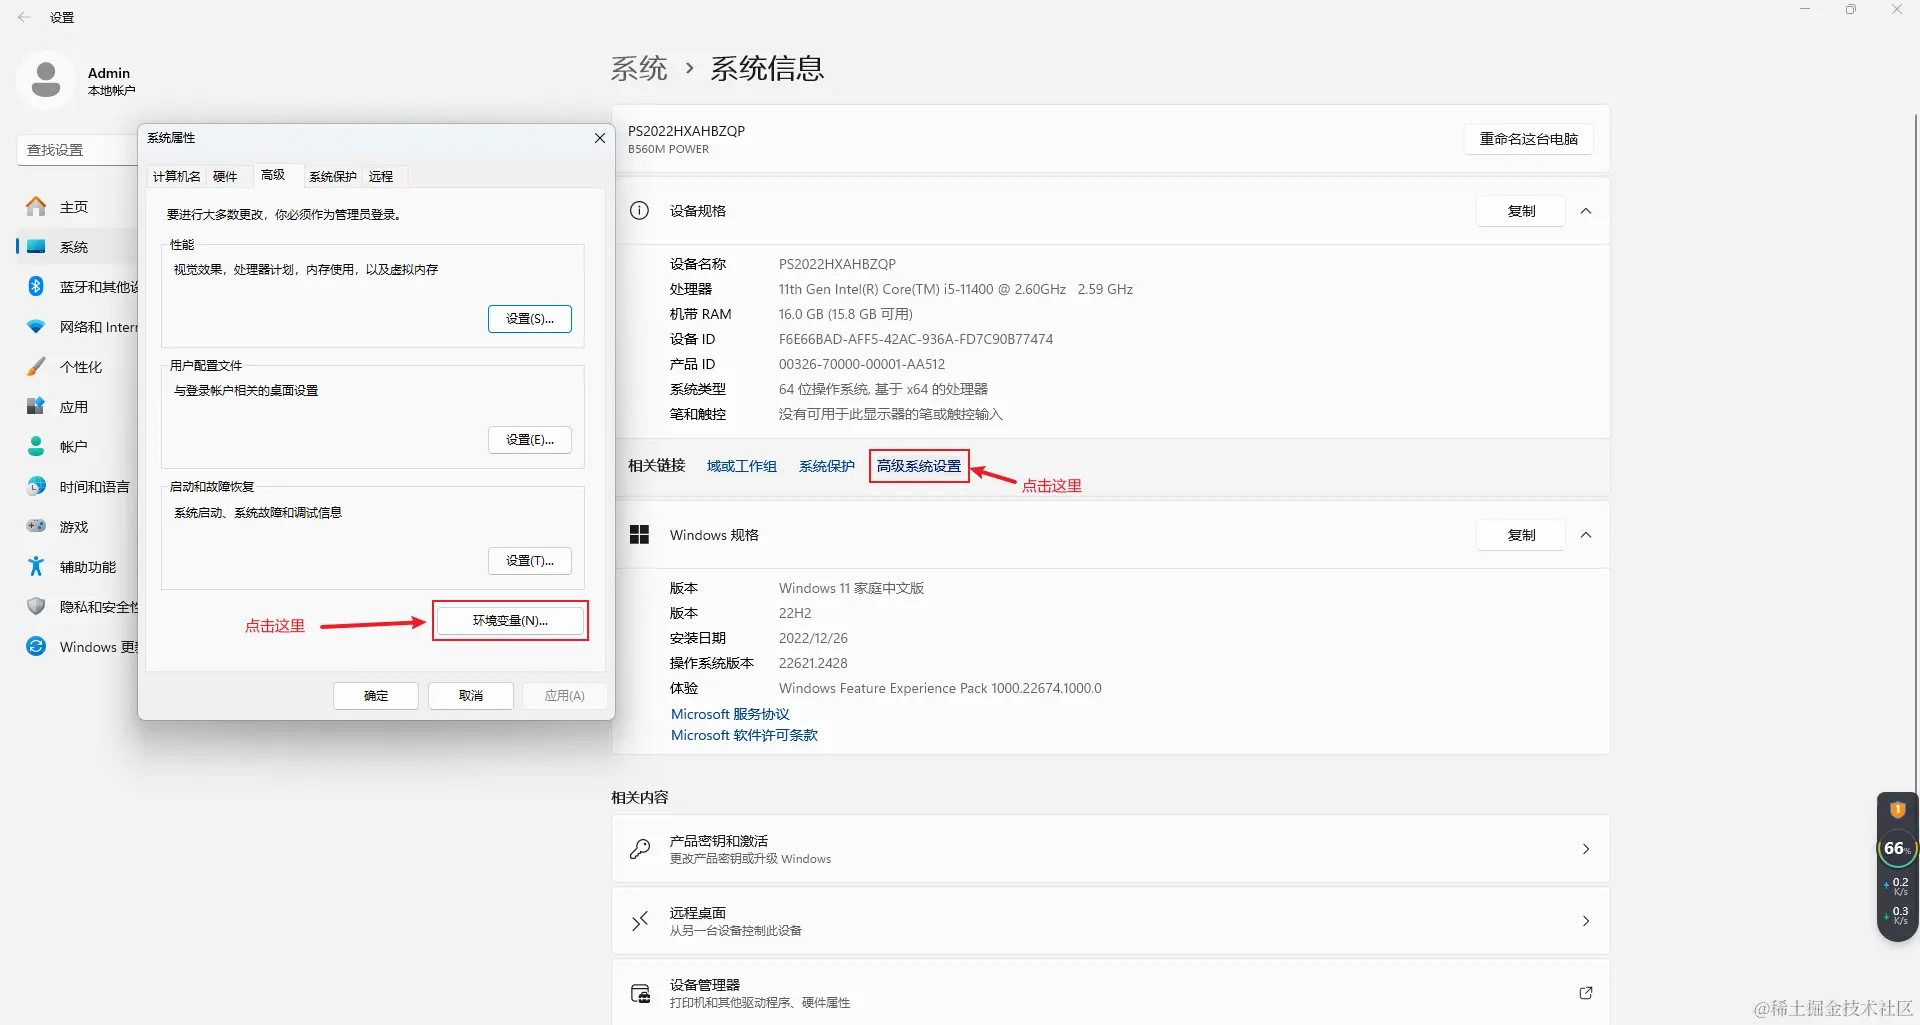The width and height of the screenshot is (1920, 1025).
Task: Click the orange shield widget icon
Action: (x=1897, y=810)
